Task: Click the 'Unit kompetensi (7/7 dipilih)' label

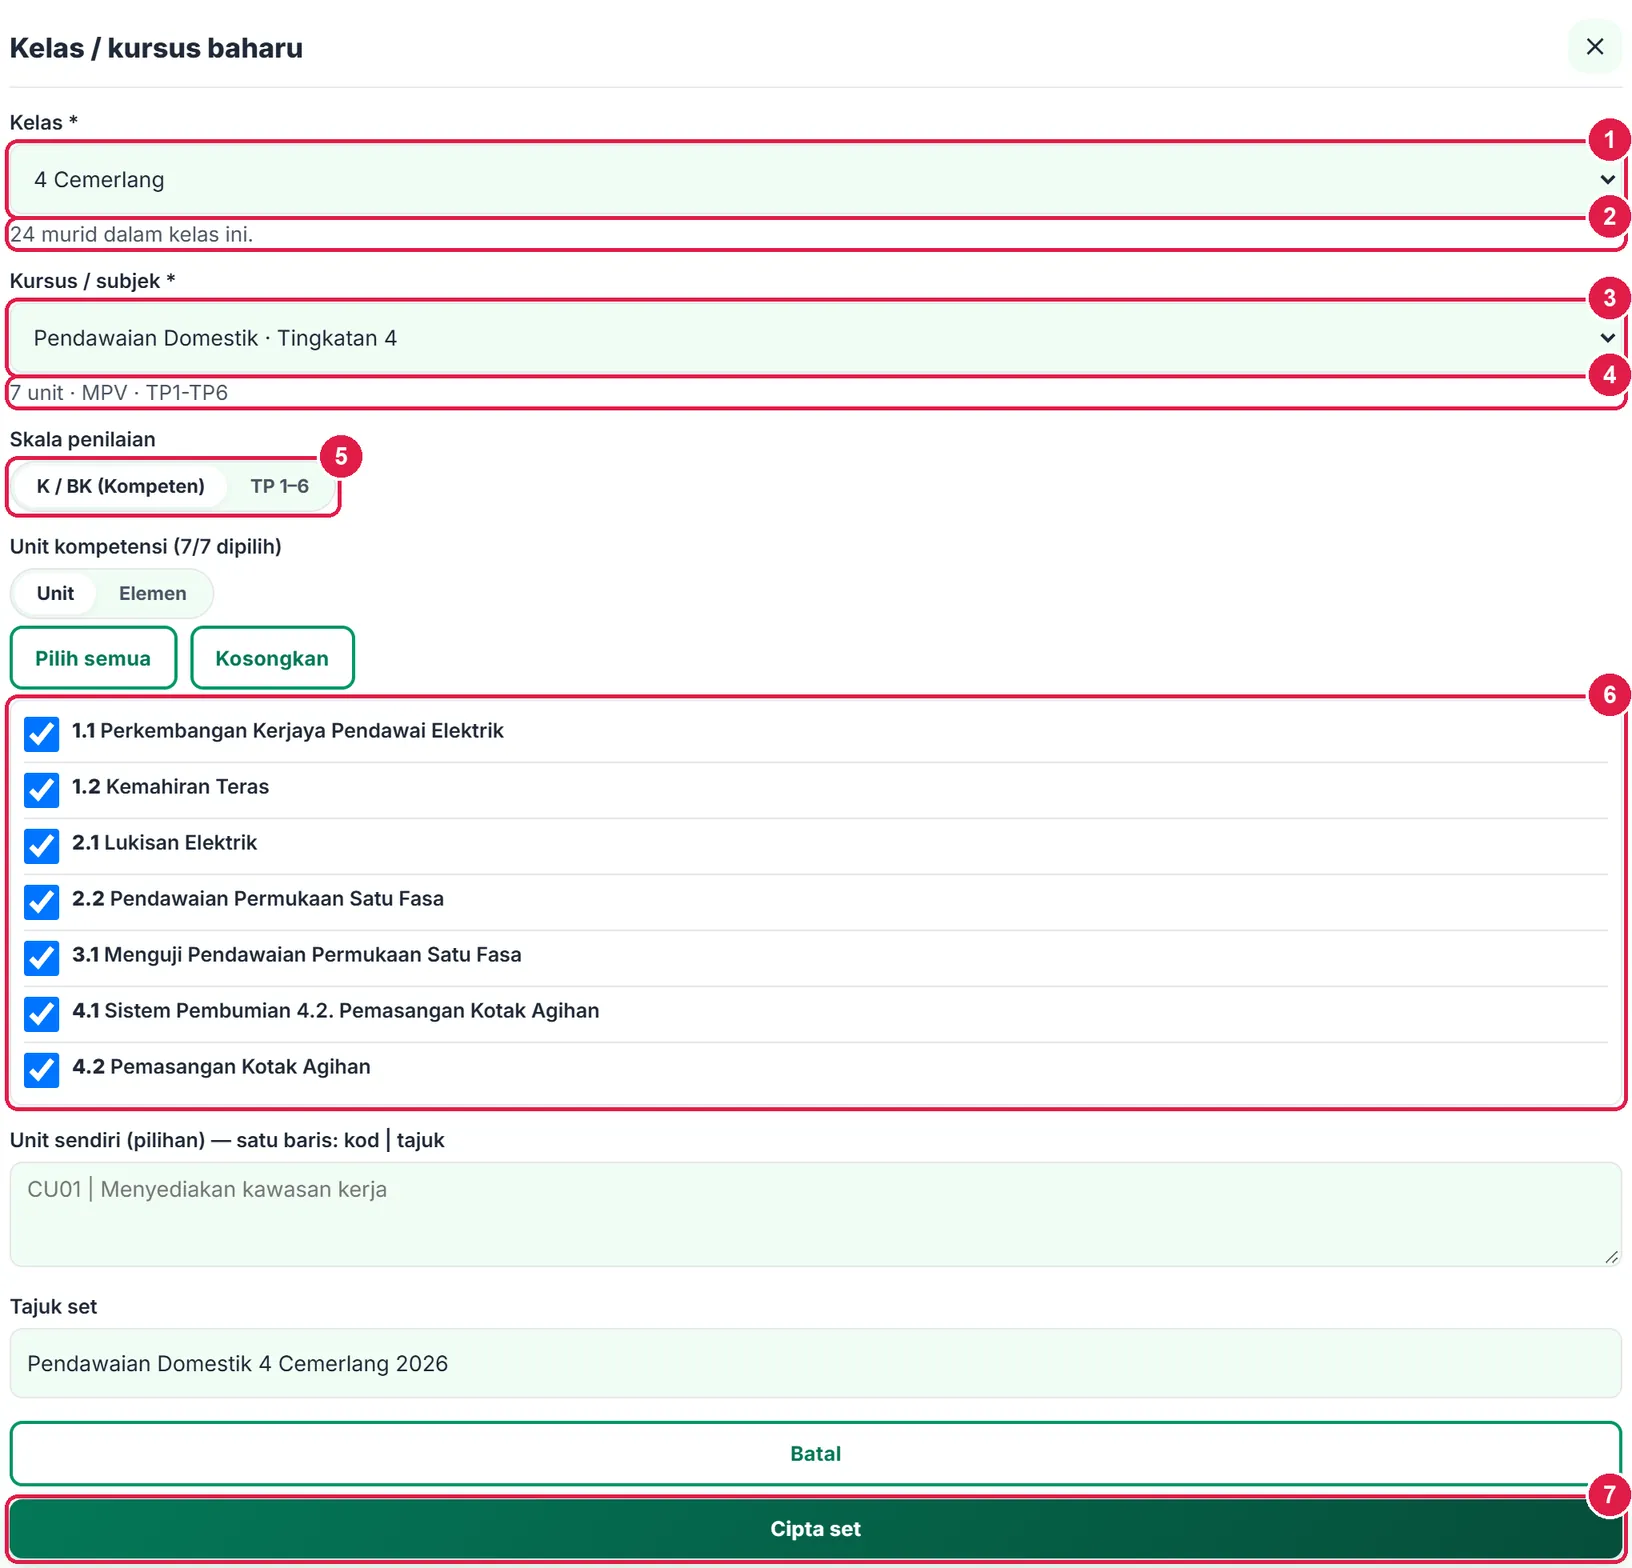Action: [x=146, y=546]
